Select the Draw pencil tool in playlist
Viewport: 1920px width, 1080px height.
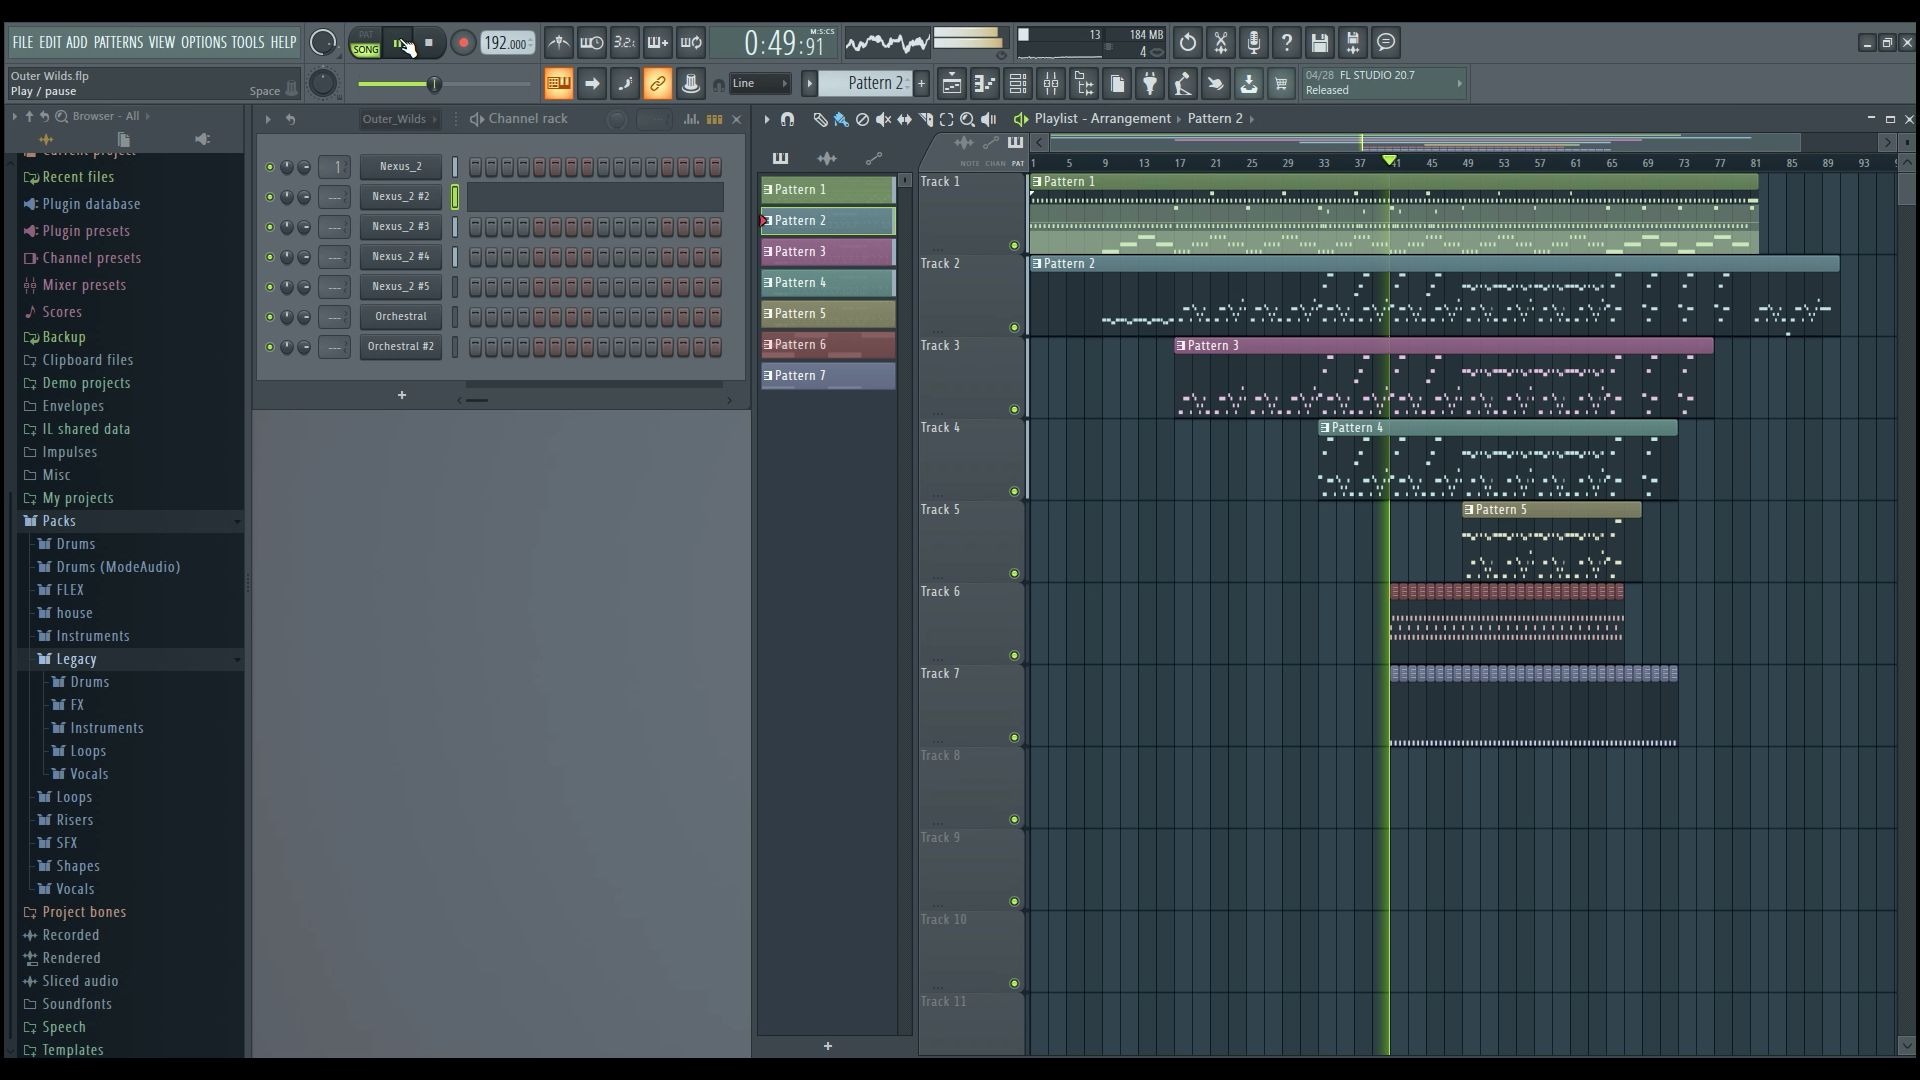[x=820, y=119]
